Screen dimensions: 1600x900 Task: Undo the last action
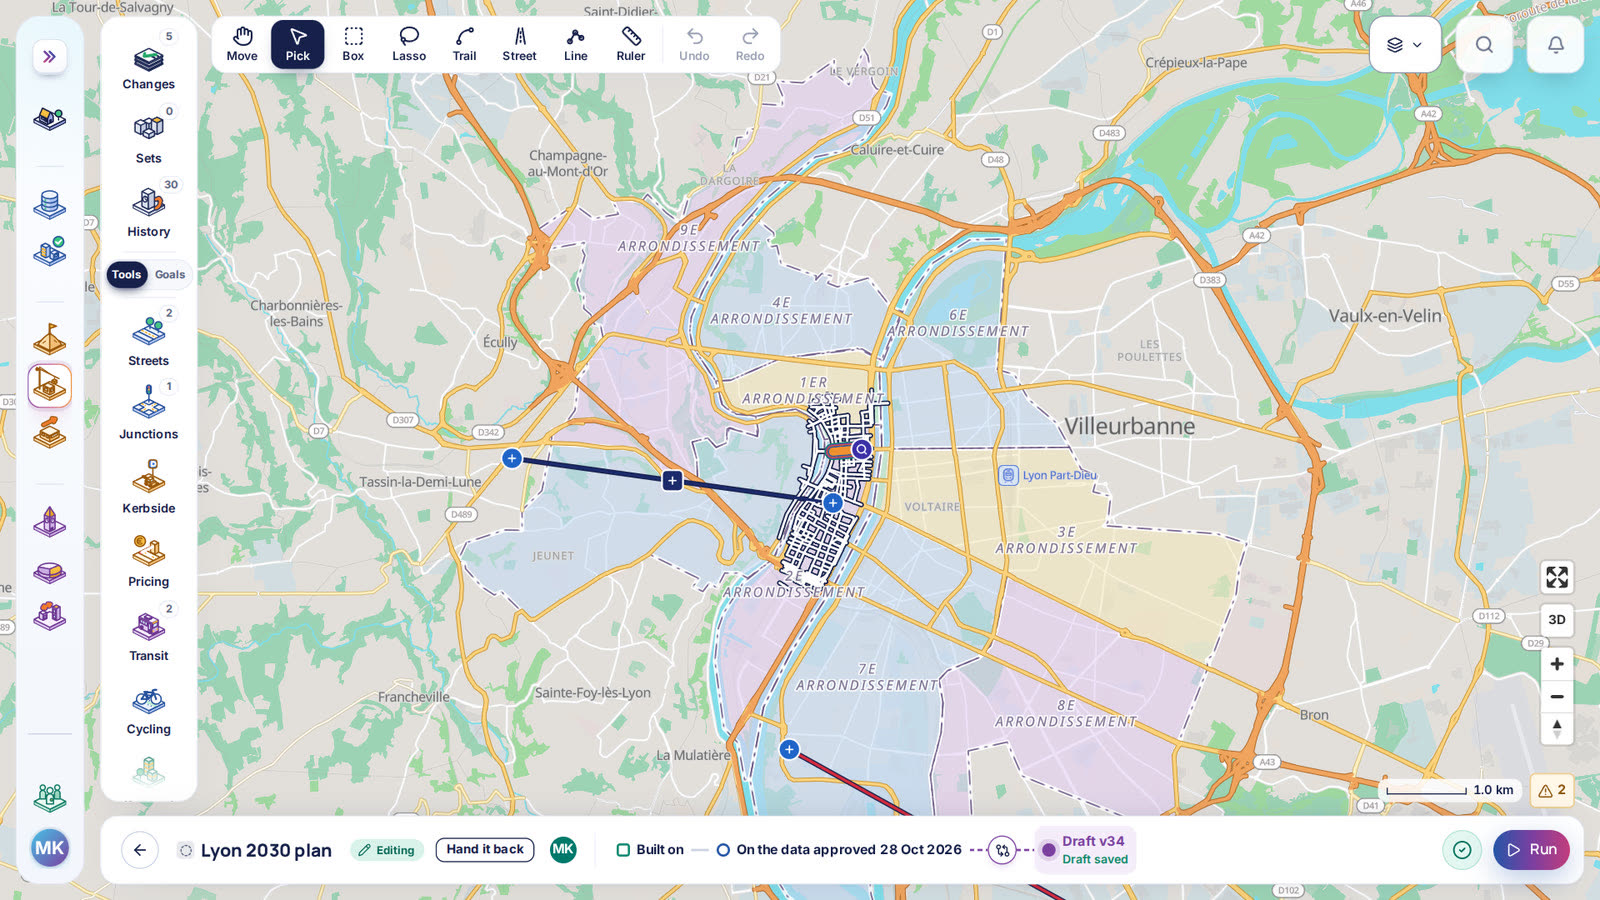[x=694, y=45]
